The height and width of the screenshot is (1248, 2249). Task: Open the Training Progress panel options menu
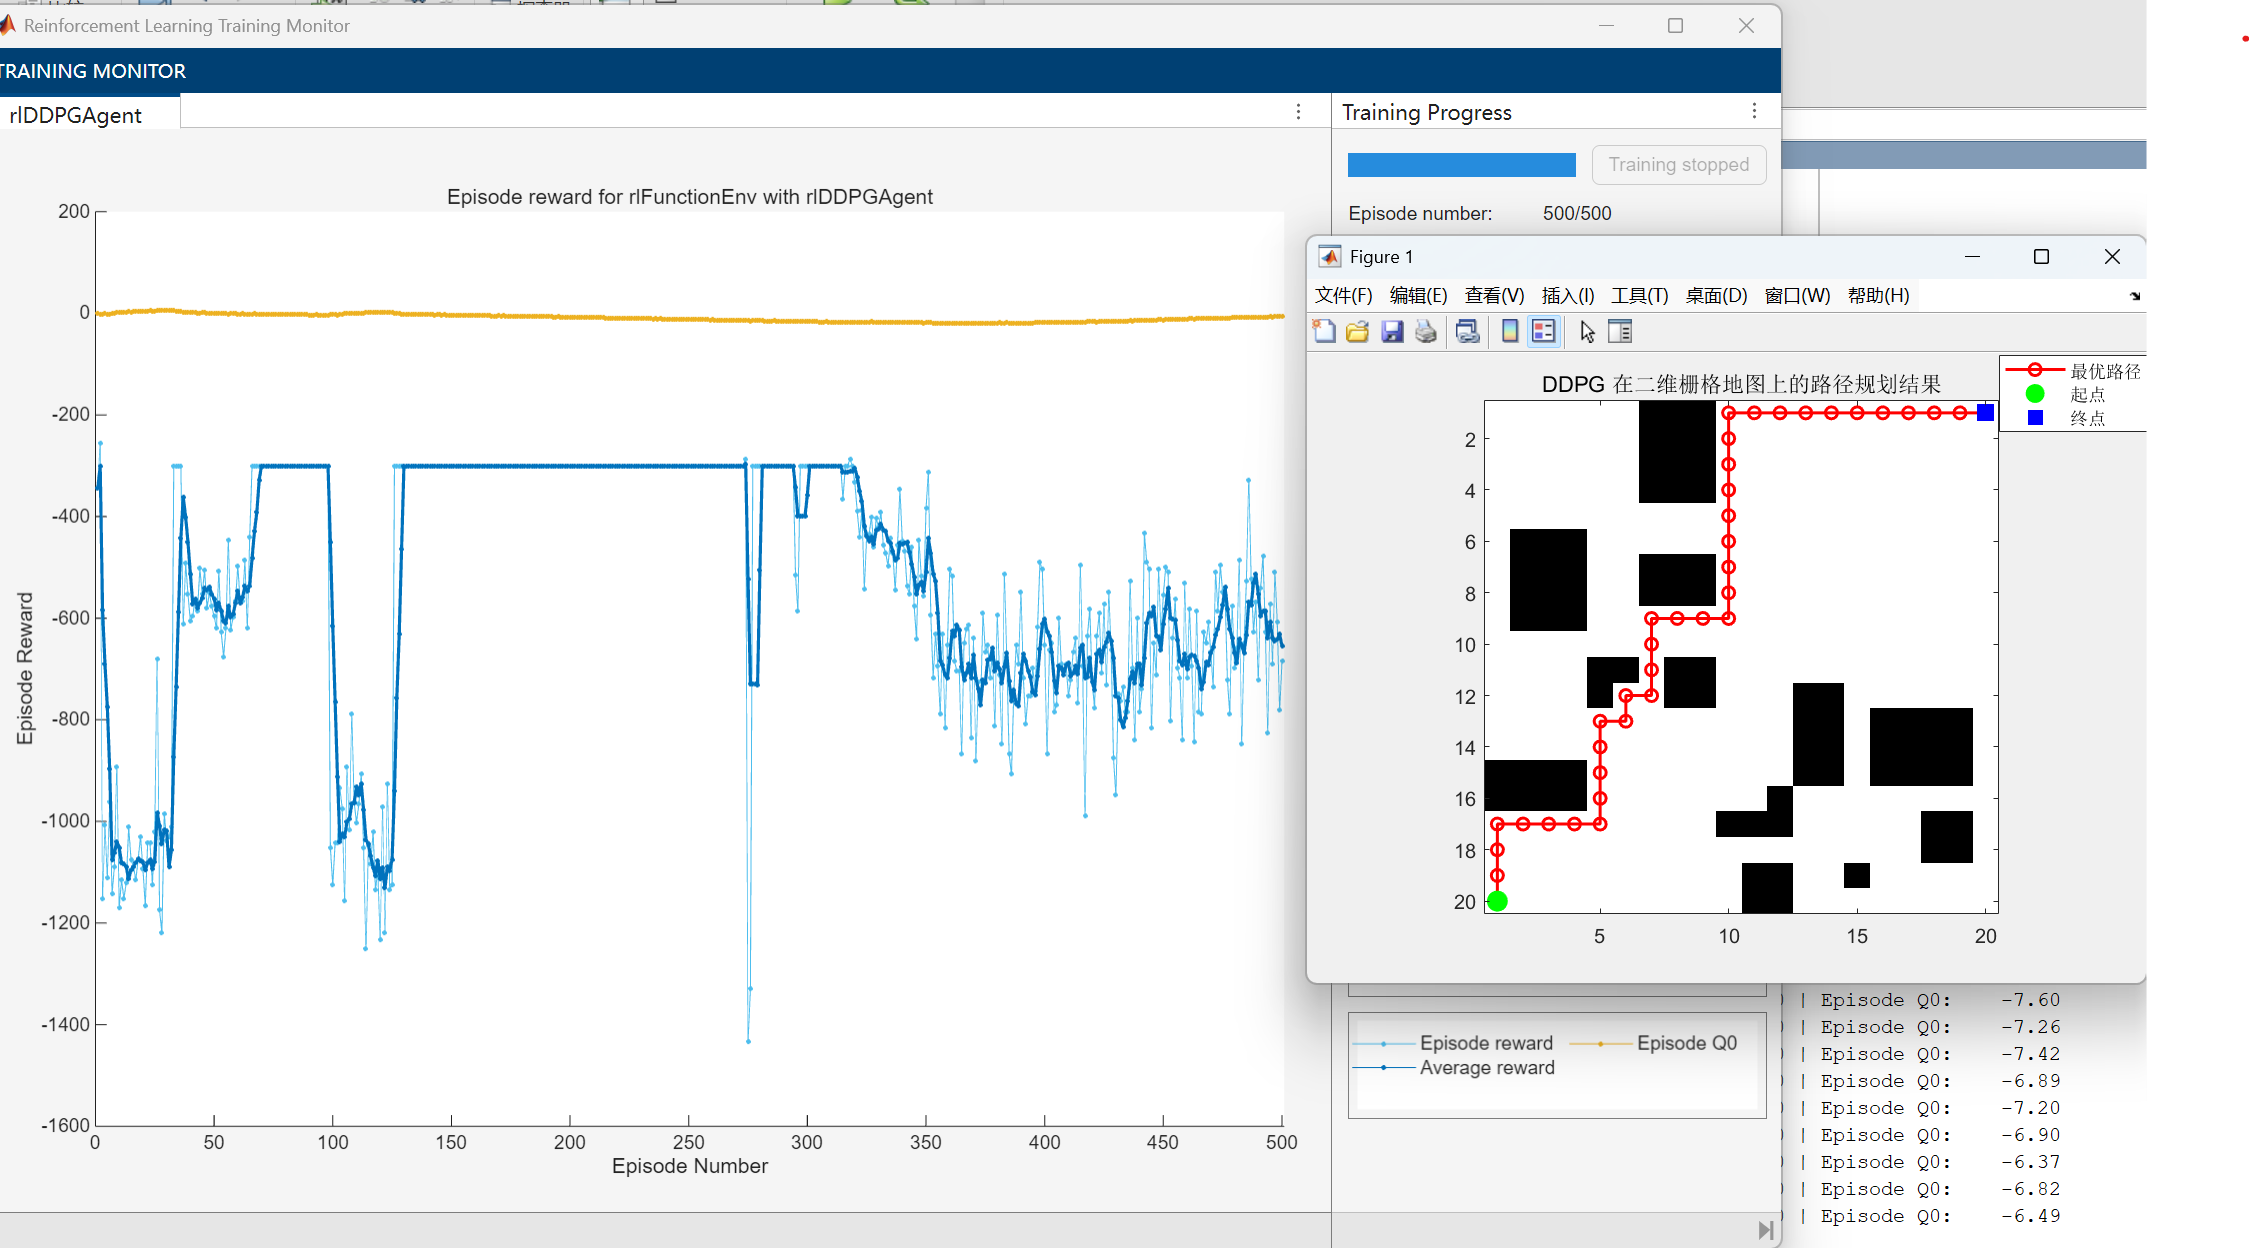pyautogui.click(x=1754, y=111)
